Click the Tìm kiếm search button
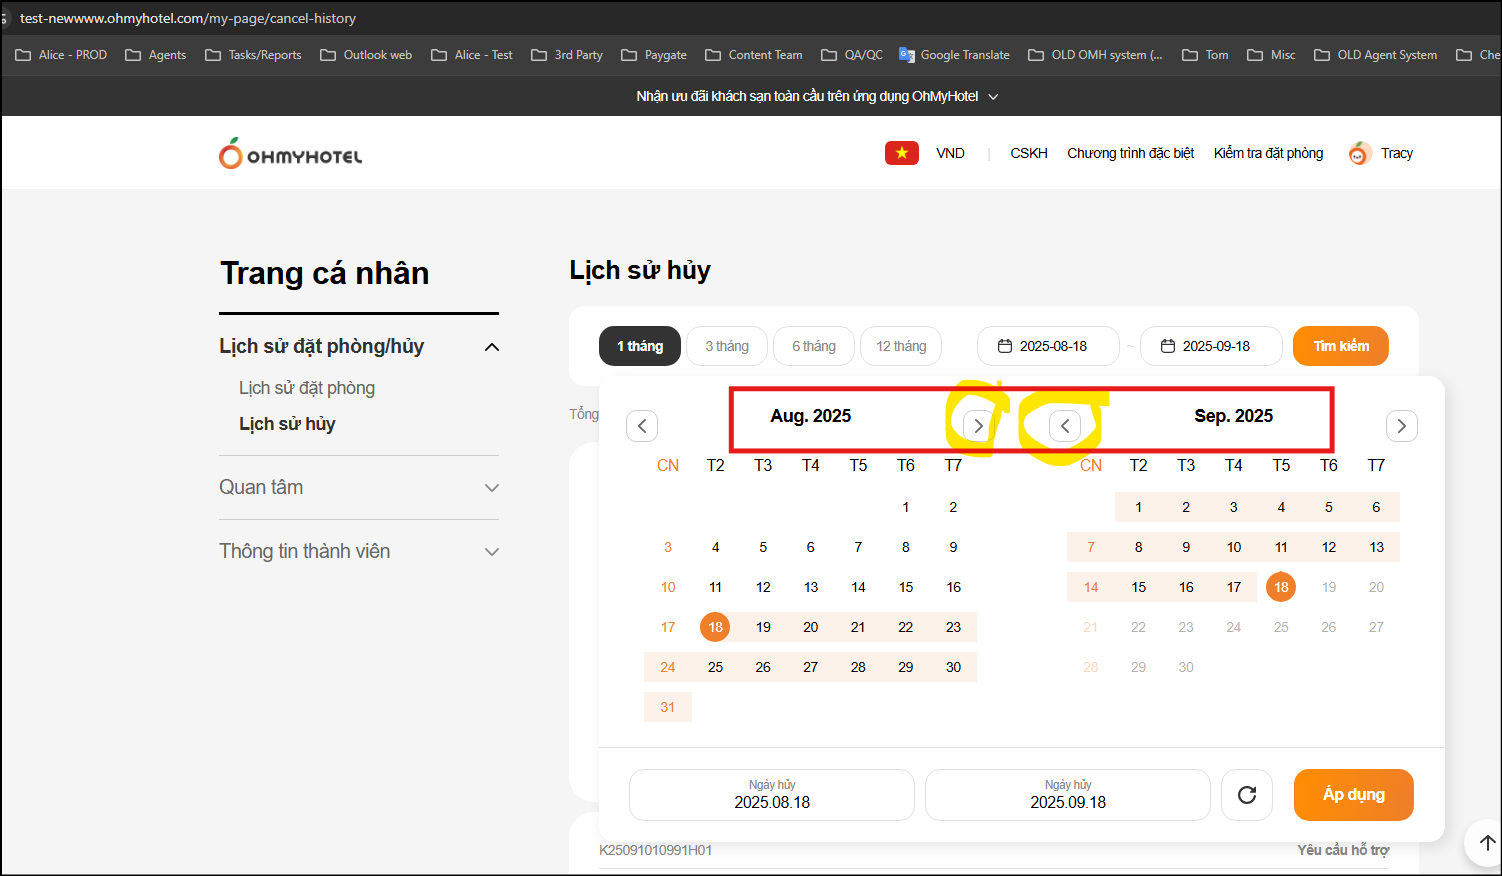The height and width of the screenshot is (876, 1502). (1340, 346)
